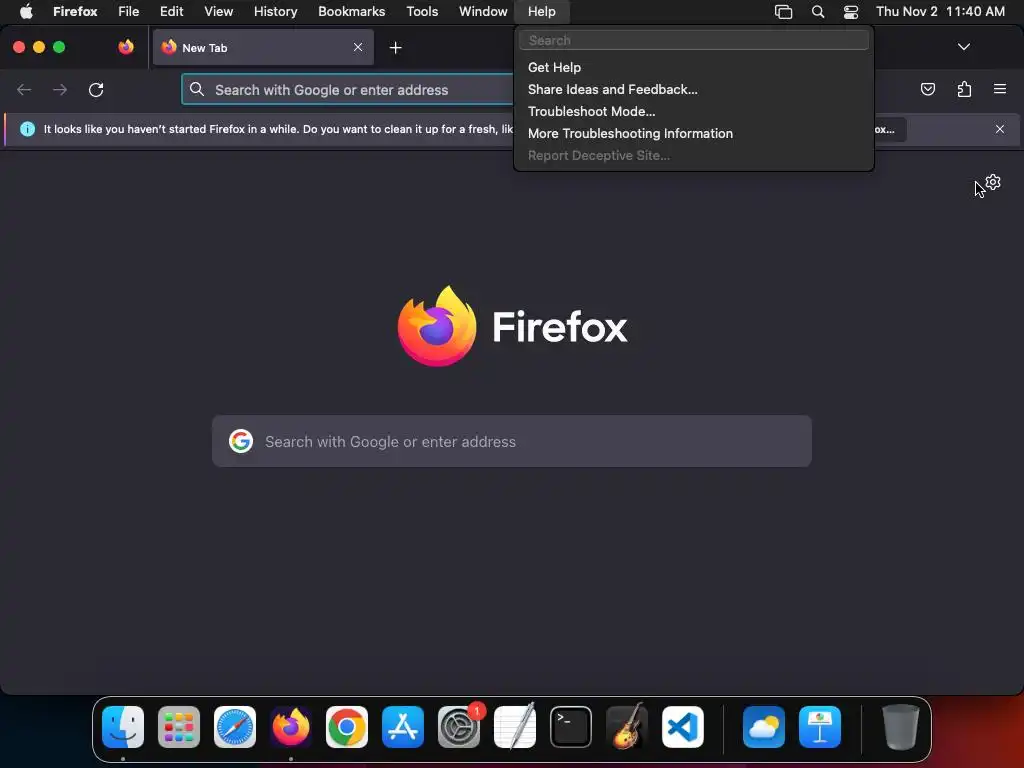Open Weather app from the Dock

[x=764, y=727]
